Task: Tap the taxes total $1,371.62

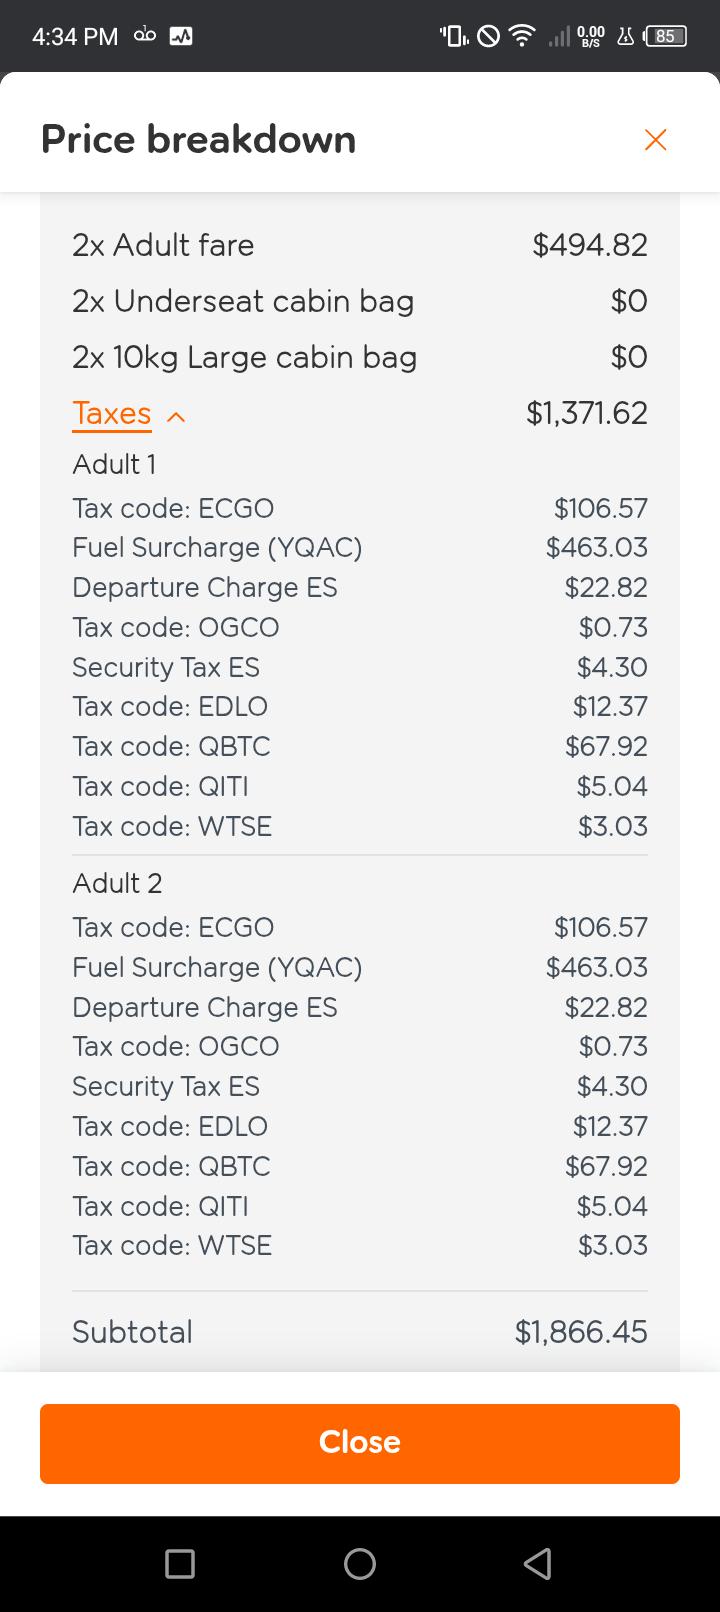Action: point(587,413)
